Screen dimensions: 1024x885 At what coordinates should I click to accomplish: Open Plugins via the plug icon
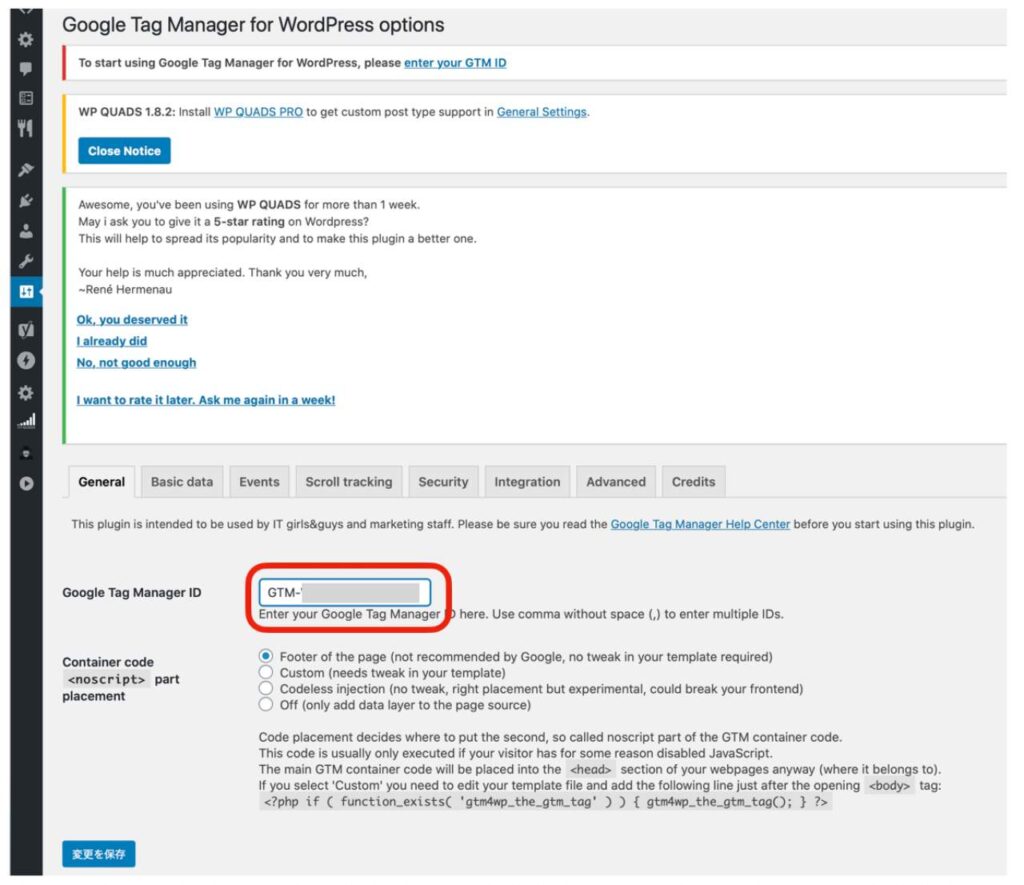[25, 201]
